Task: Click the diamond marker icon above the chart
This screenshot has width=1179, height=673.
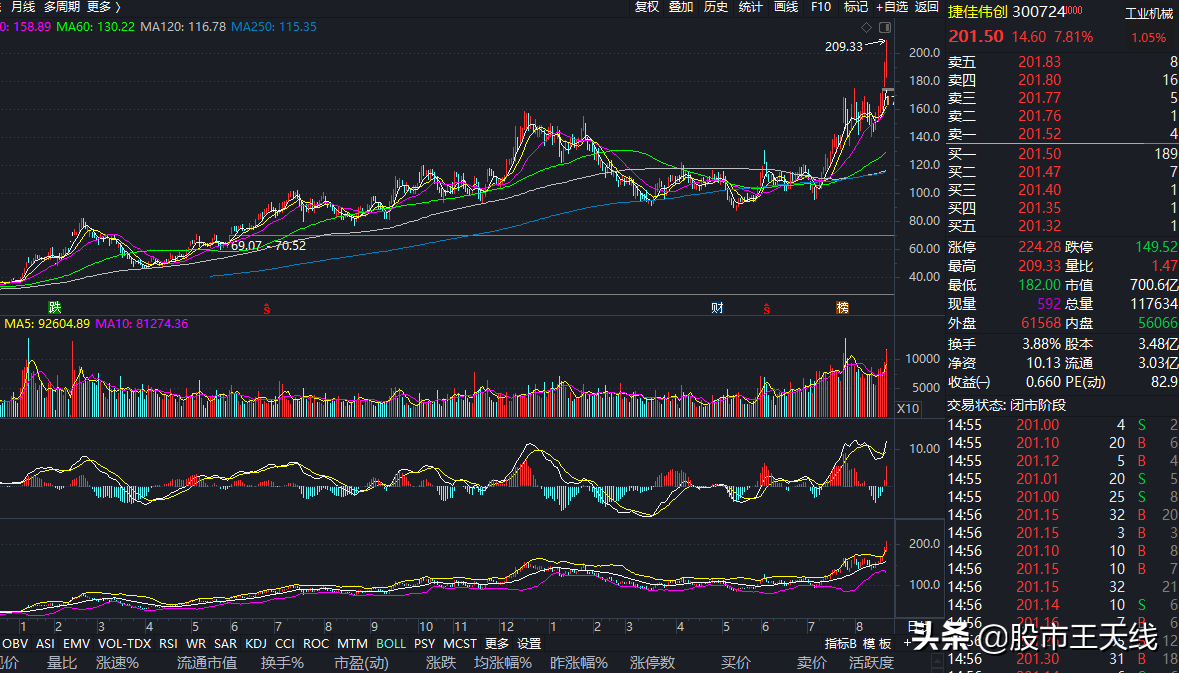Action: point(867,27)
